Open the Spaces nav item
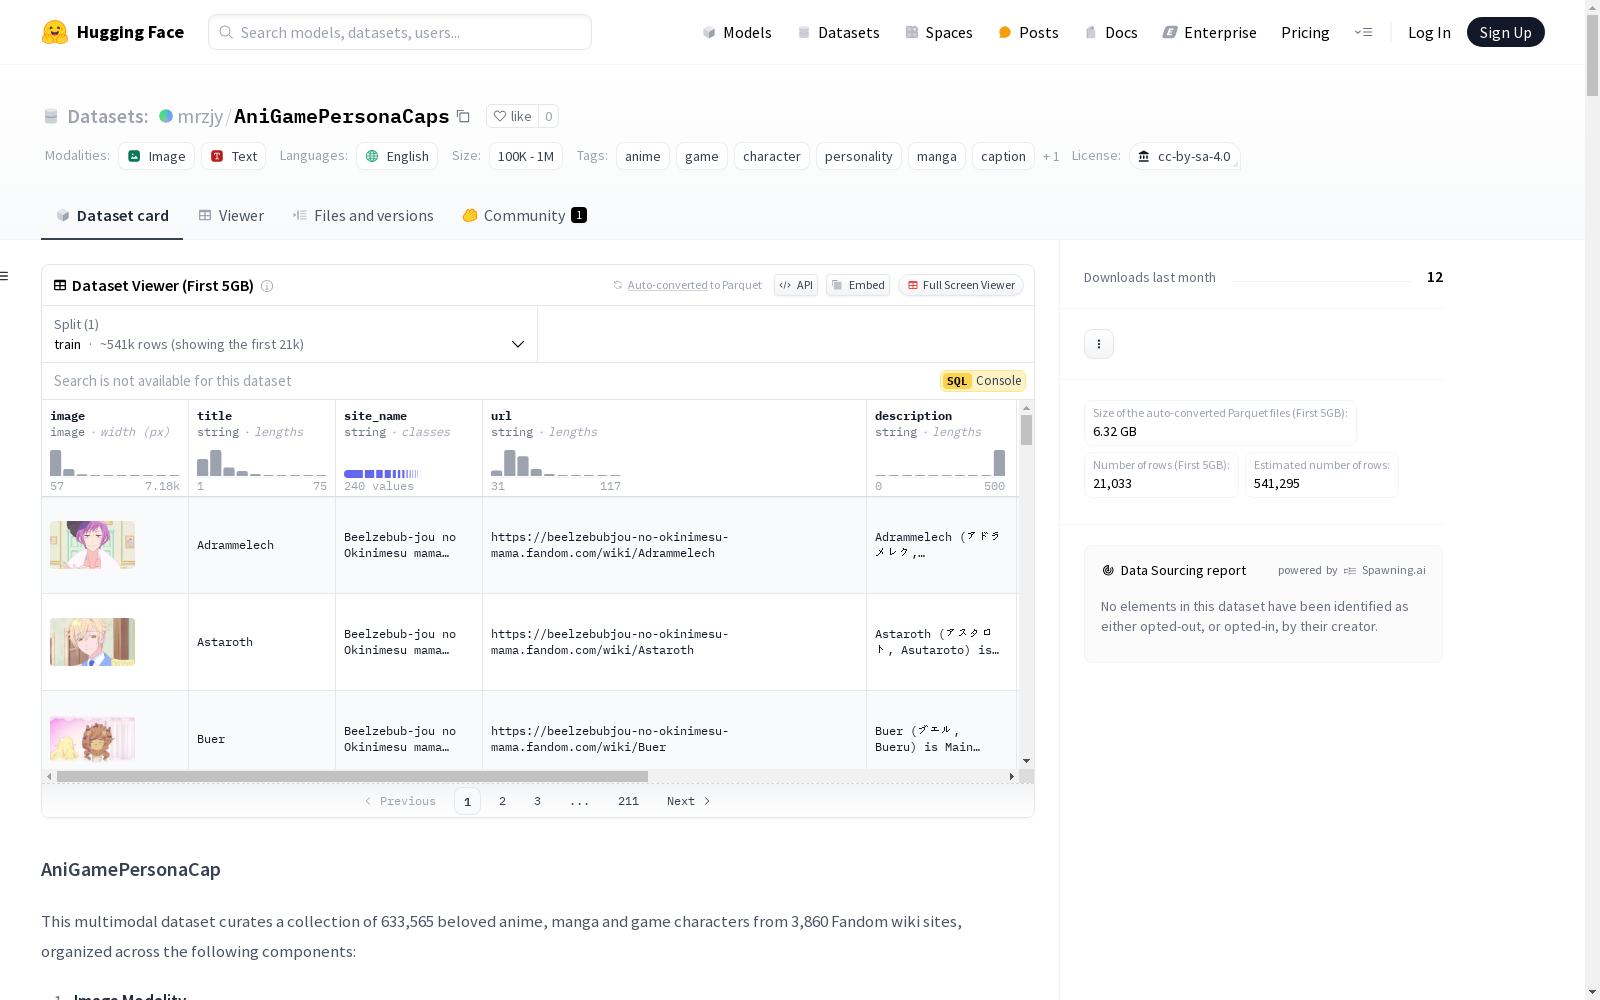Viewport: 1600px width, 1000px height. tap(939, 32)
